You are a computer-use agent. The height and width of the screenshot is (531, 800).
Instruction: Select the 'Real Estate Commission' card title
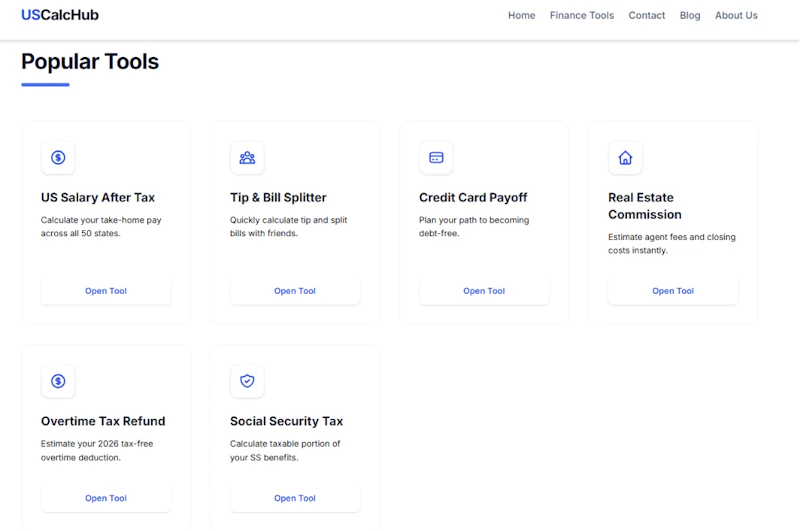click(x=645, y=206)
